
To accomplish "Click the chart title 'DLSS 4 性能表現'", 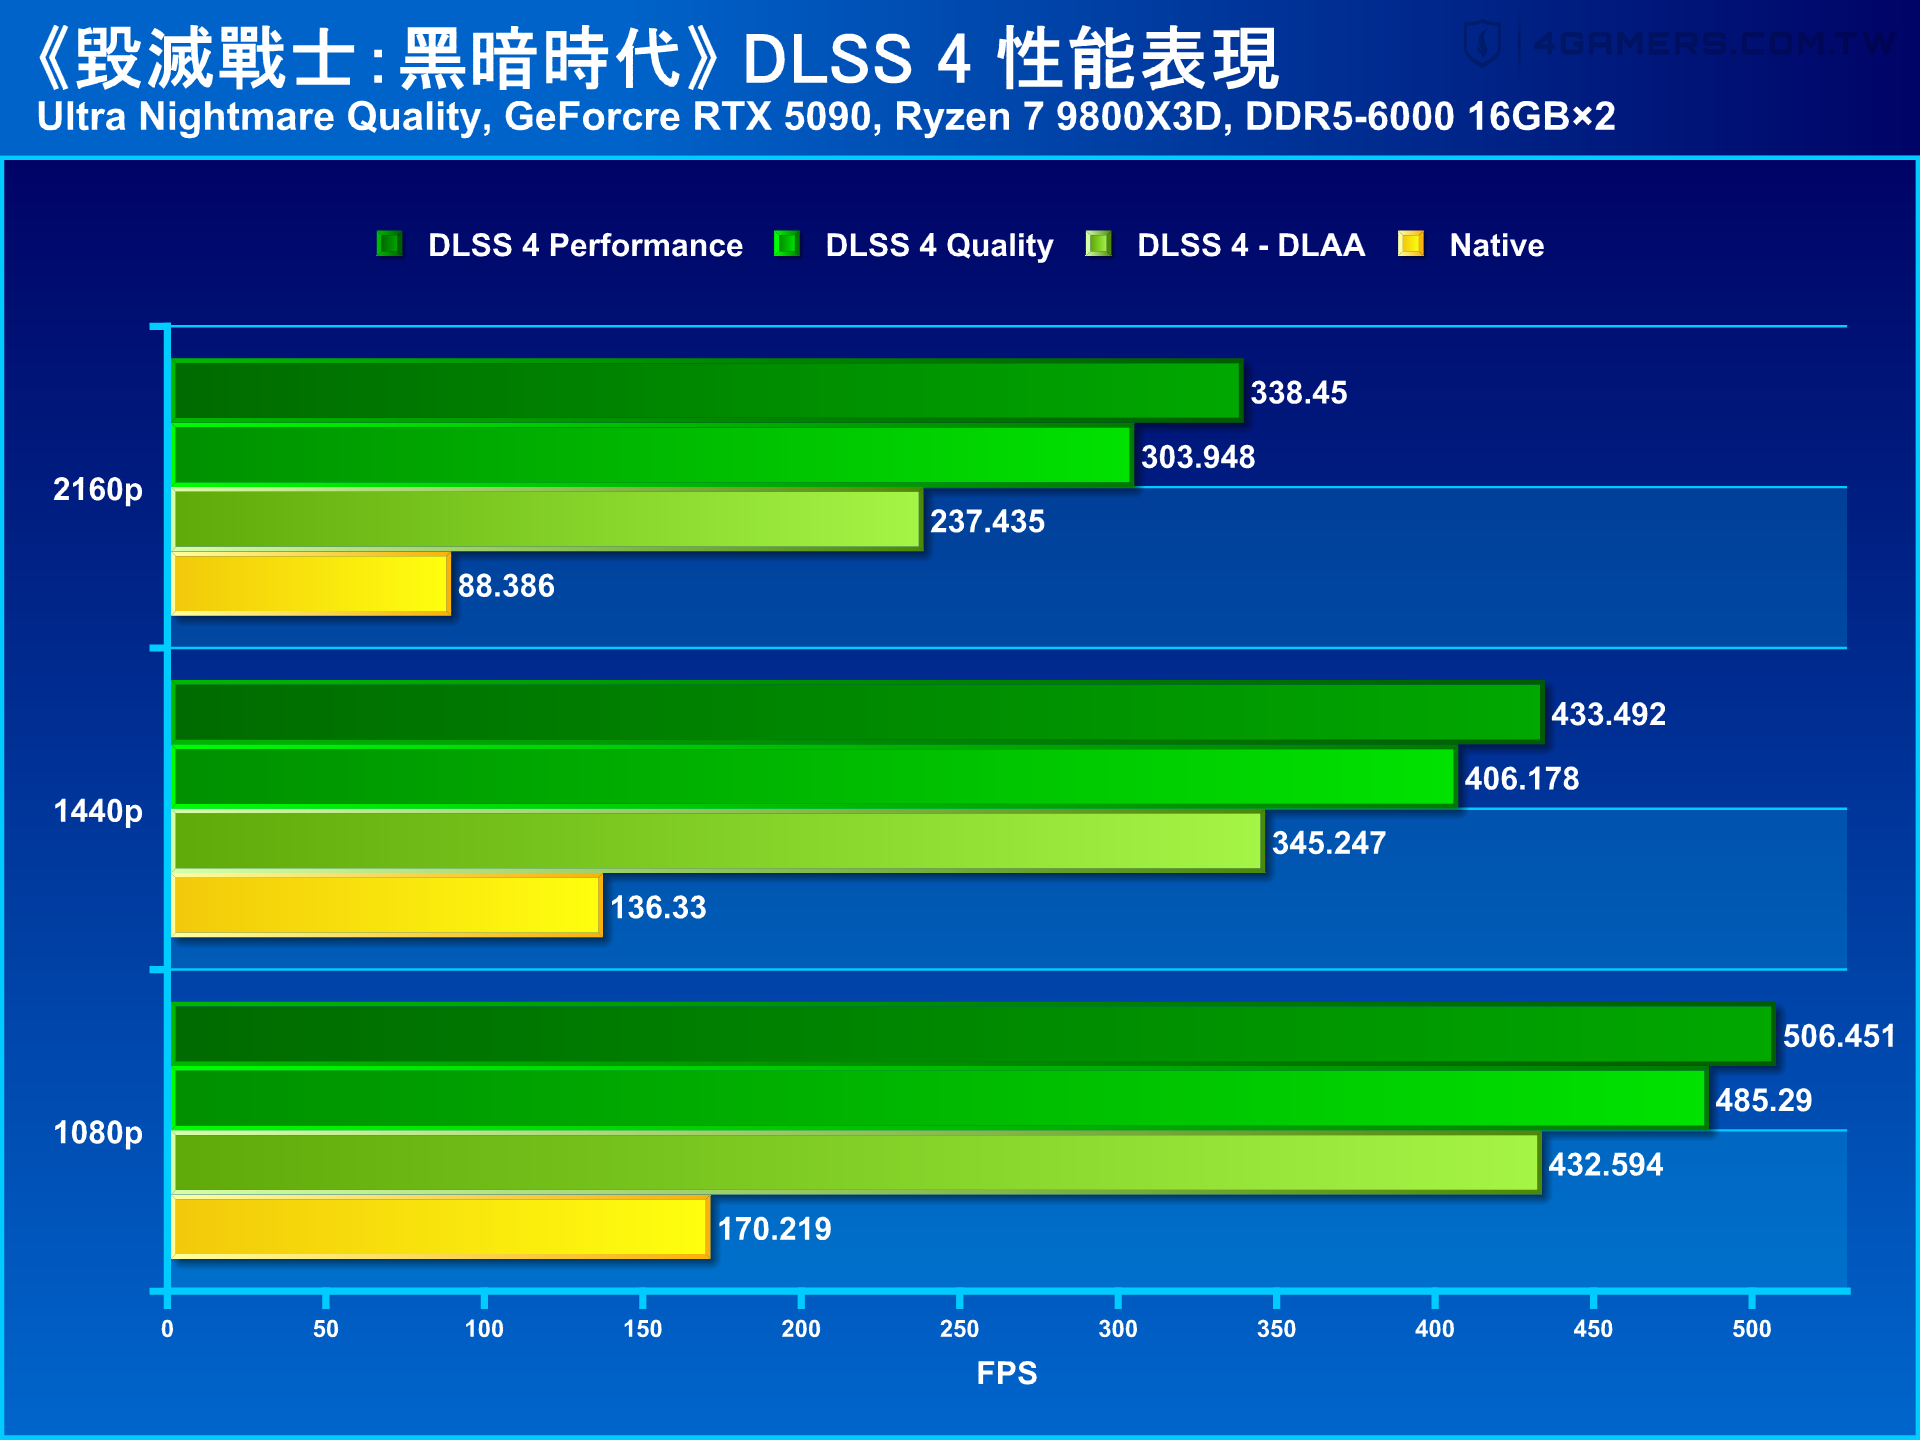I will point(1010,58).
